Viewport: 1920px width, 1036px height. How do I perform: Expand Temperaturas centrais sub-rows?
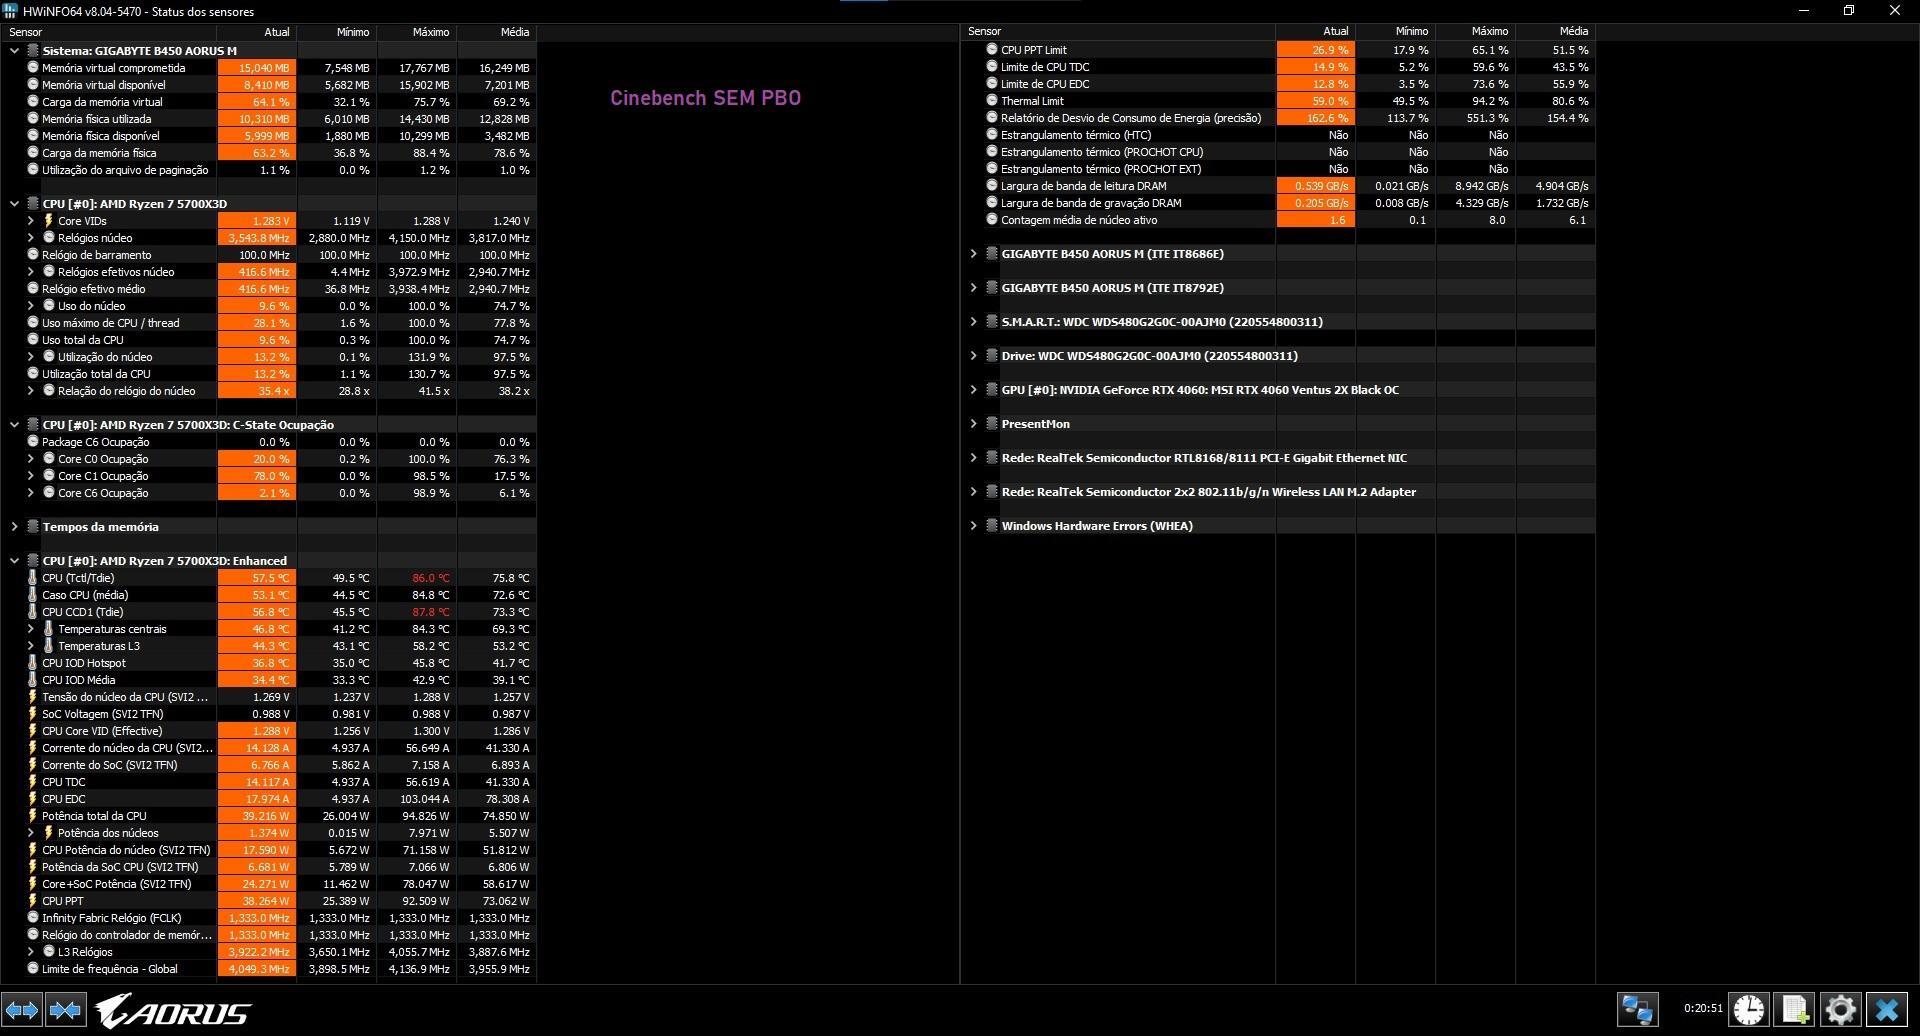pyautogui.click(x=30, y=629)
